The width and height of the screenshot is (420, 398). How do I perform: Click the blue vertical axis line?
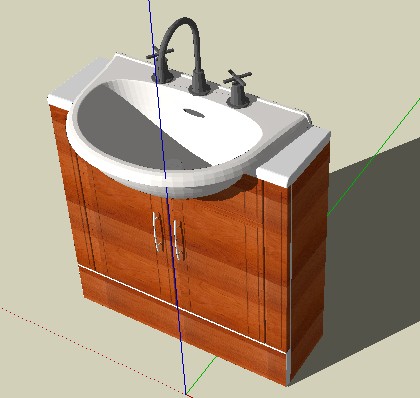[x=167, y=197]
